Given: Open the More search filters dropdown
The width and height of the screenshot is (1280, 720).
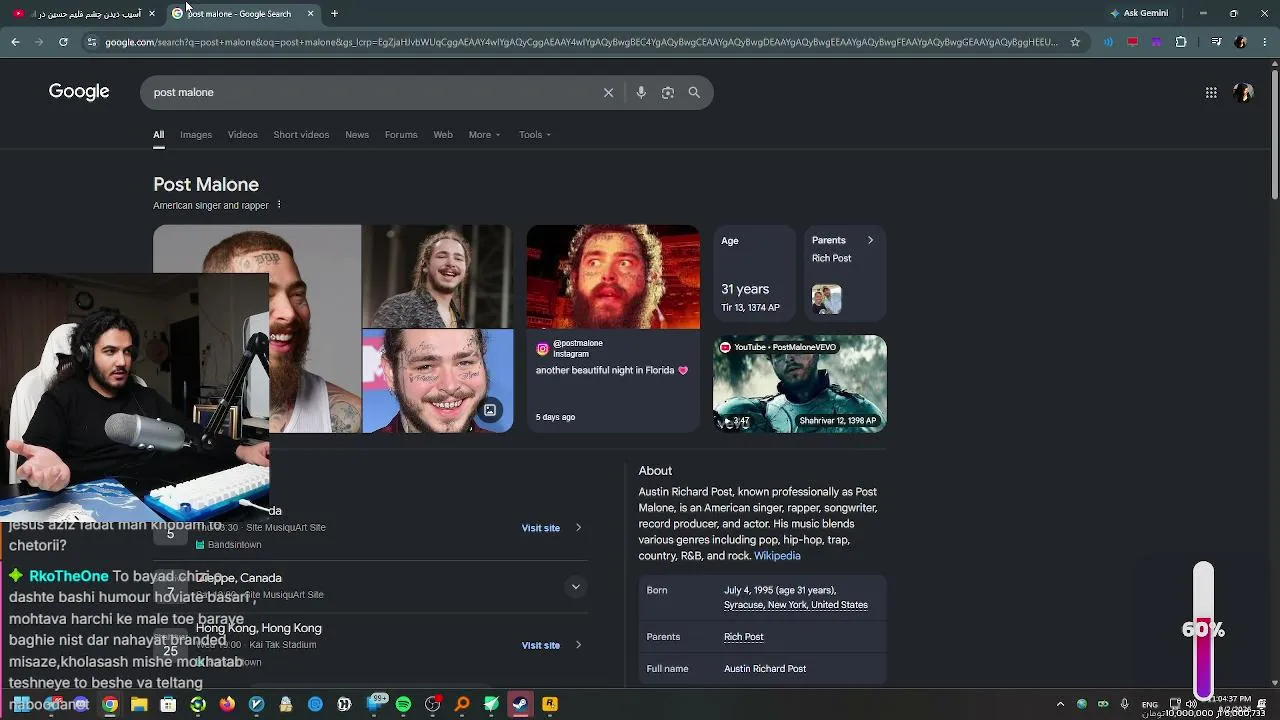Looking at the screenshot, I should click(484, 135).
